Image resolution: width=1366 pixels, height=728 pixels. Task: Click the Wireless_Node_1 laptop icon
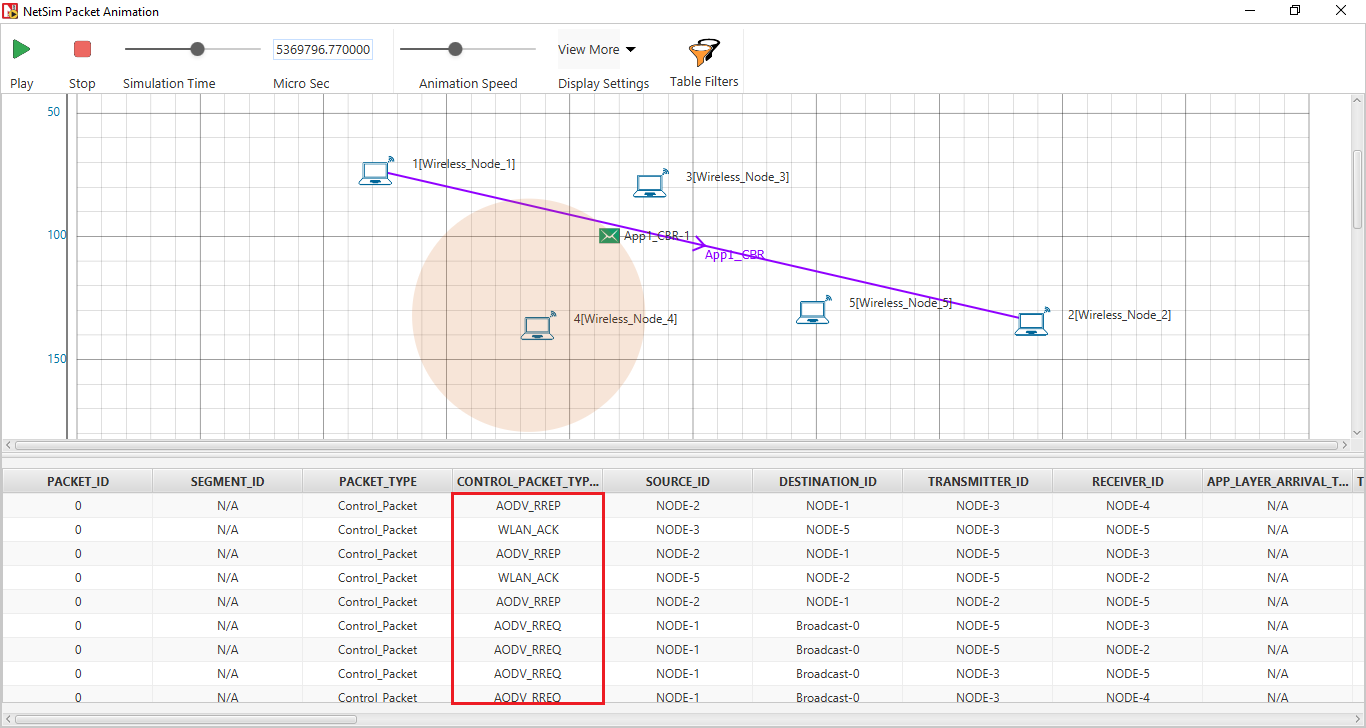(x=376, y=173)
